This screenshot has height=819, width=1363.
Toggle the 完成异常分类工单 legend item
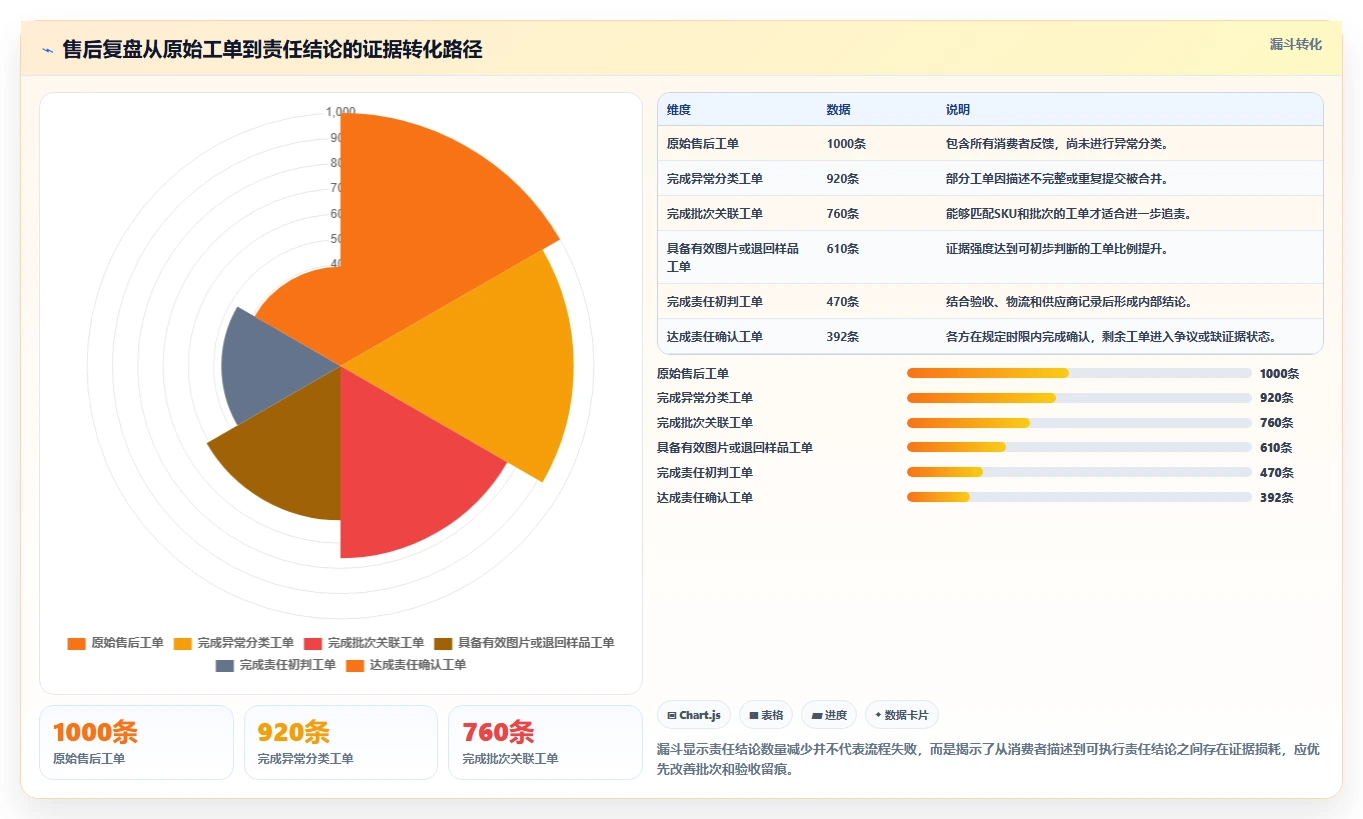click(233, 643)
